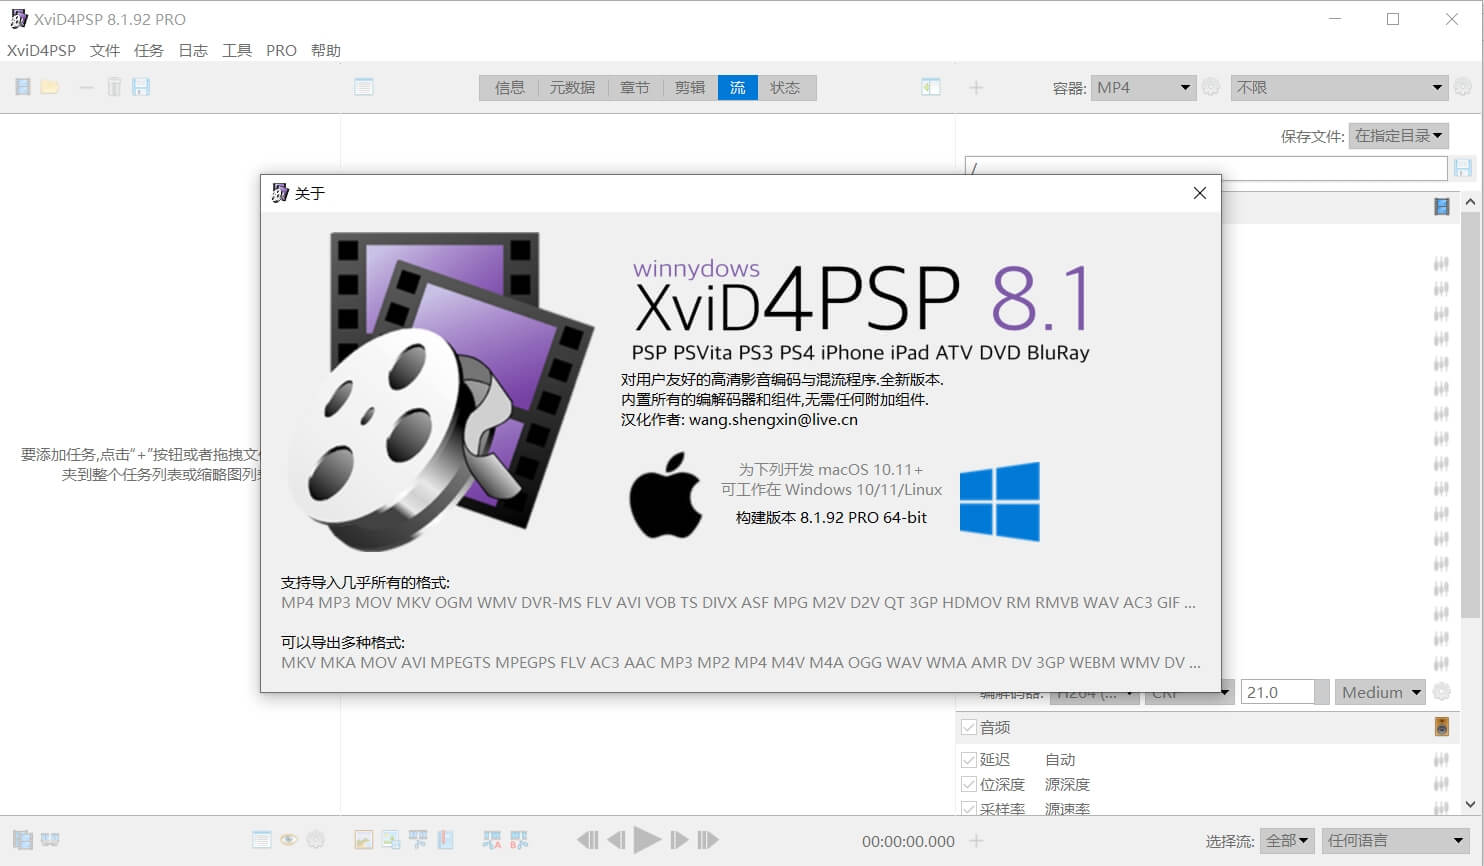This screenshot has height=866, width=1484.
Task: Click the blue film icon in video section header
Action: click(x=1442, y=207)
